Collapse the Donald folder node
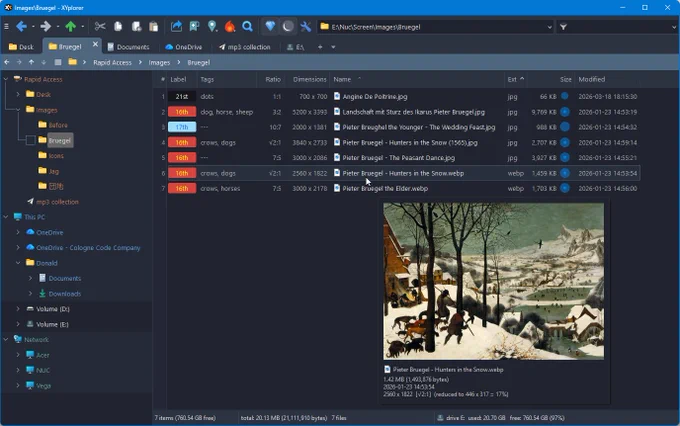 pyautogui.click(x=18, y=263)
